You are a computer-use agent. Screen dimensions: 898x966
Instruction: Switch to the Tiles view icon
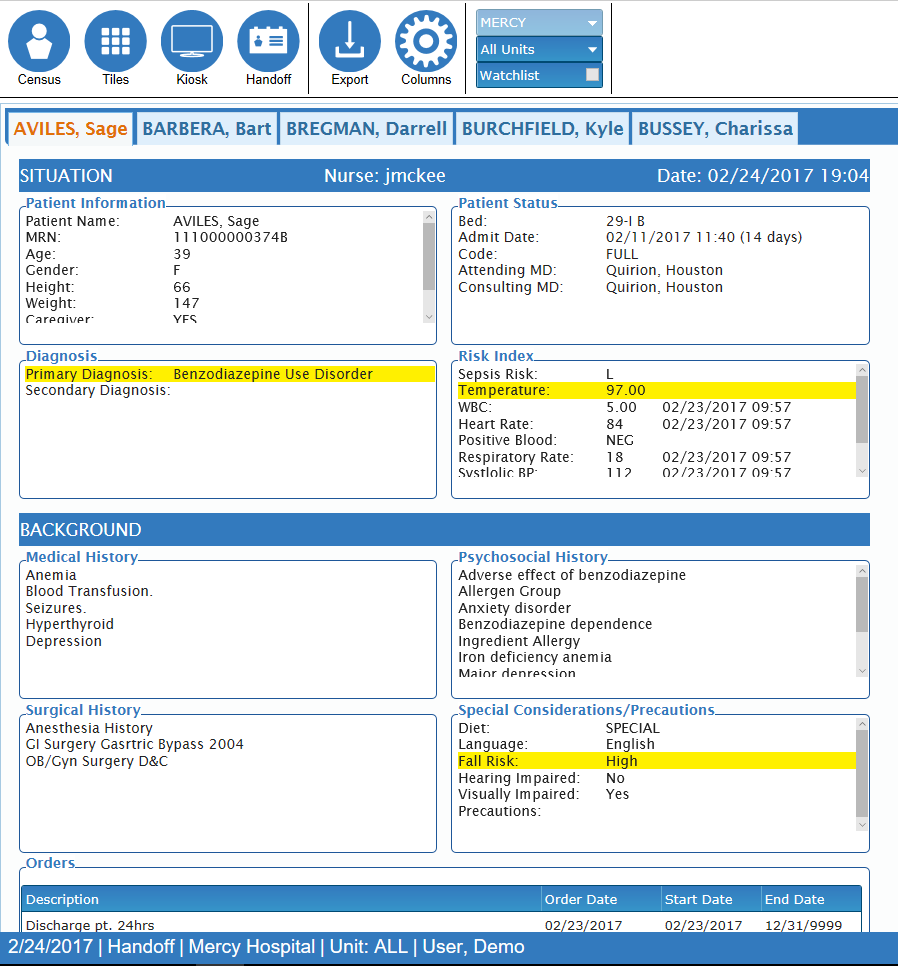point(115,41)
